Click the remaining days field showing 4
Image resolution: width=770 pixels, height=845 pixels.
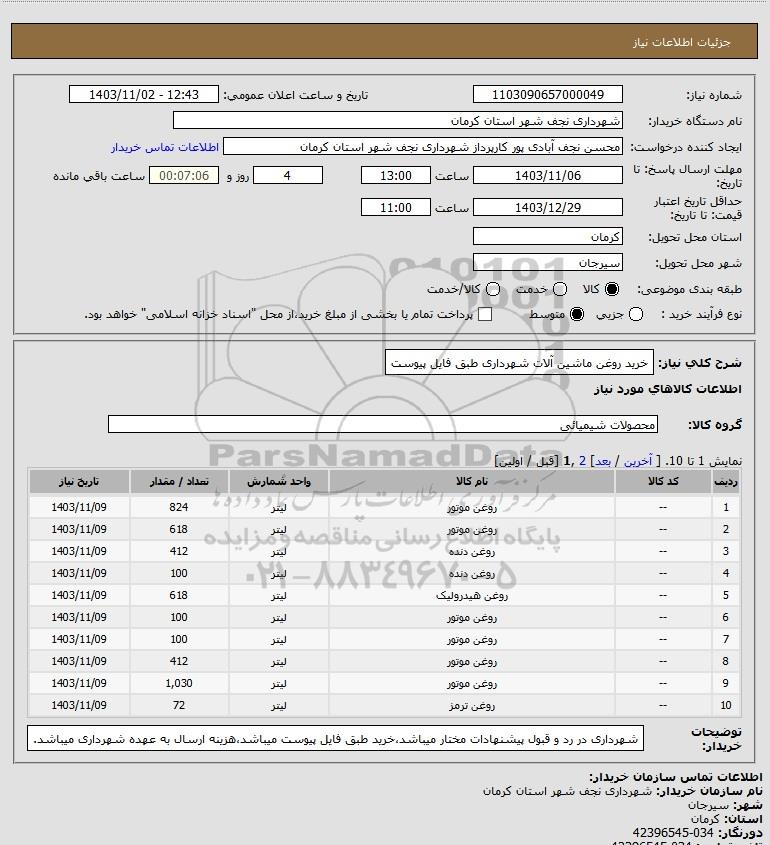[x=288, y=175]
